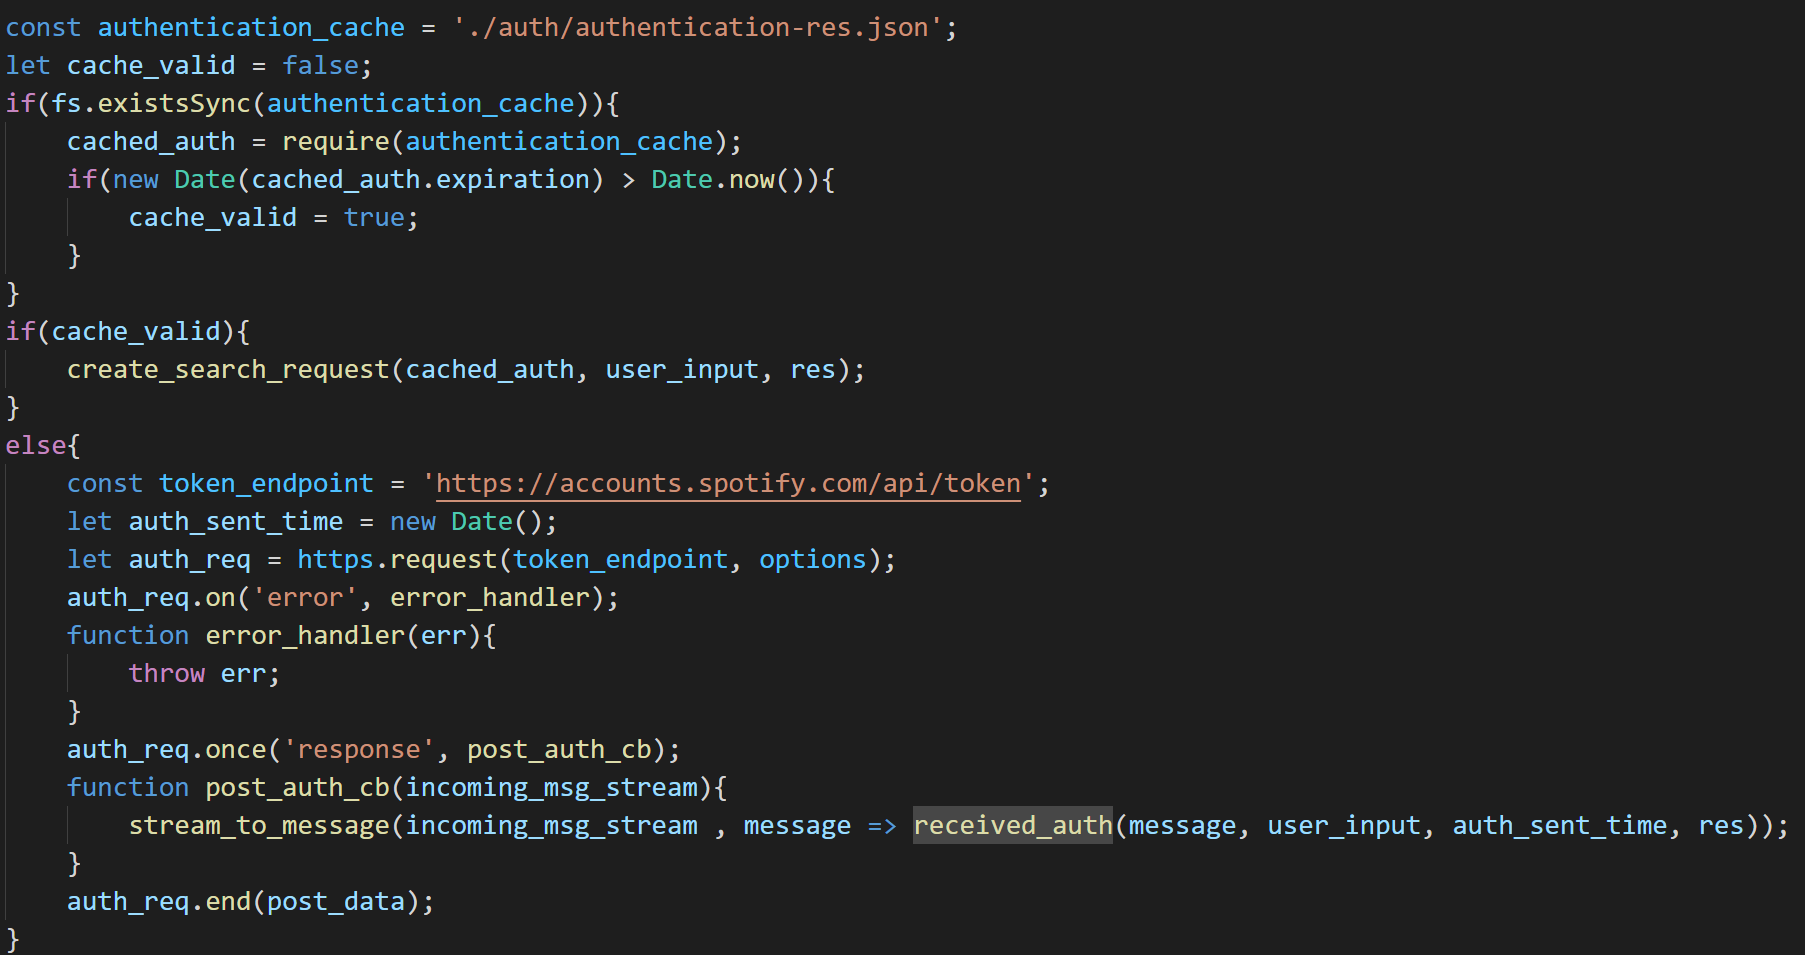This screenshot has width=1805, height=955.
Task: Open the accounts.spotify.com token URL link
Action: pos(728,484)
